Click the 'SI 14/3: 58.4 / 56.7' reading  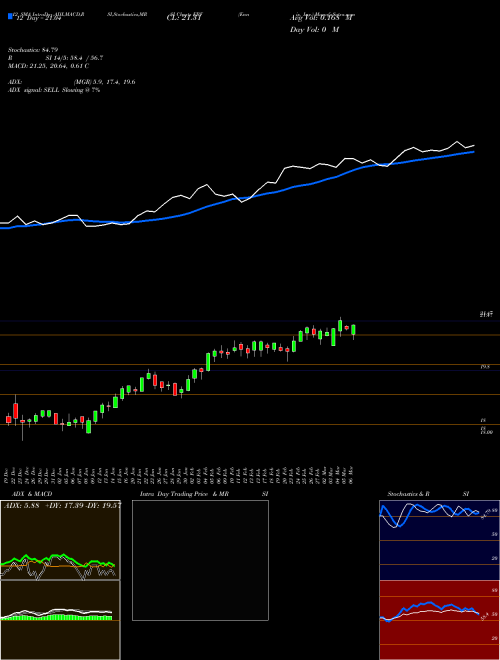[75, 58]
